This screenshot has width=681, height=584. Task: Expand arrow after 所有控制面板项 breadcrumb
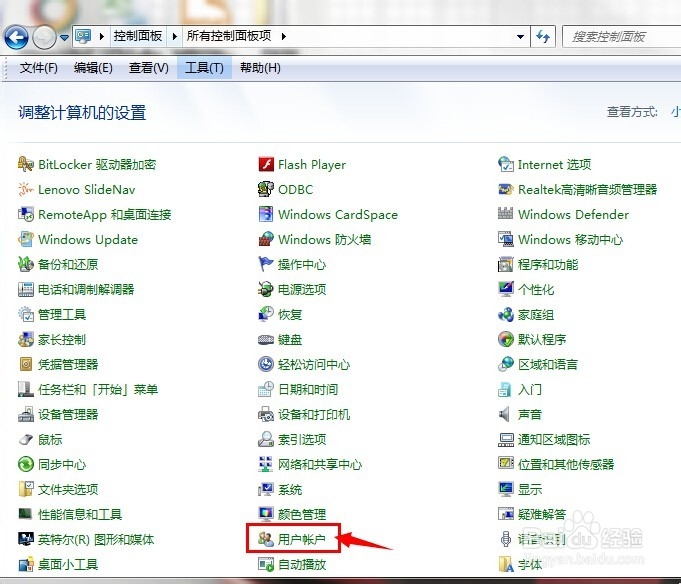pos(284,36)
